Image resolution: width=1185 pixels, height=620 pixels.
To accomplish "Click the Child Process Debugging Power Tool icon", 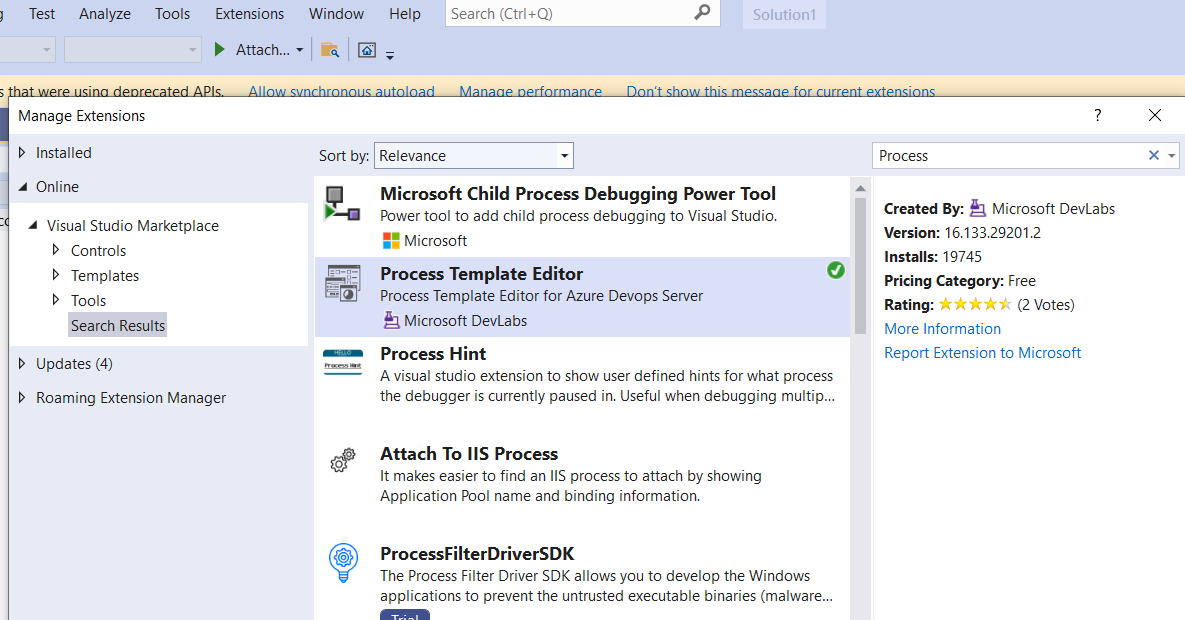I will pos(342,204).
